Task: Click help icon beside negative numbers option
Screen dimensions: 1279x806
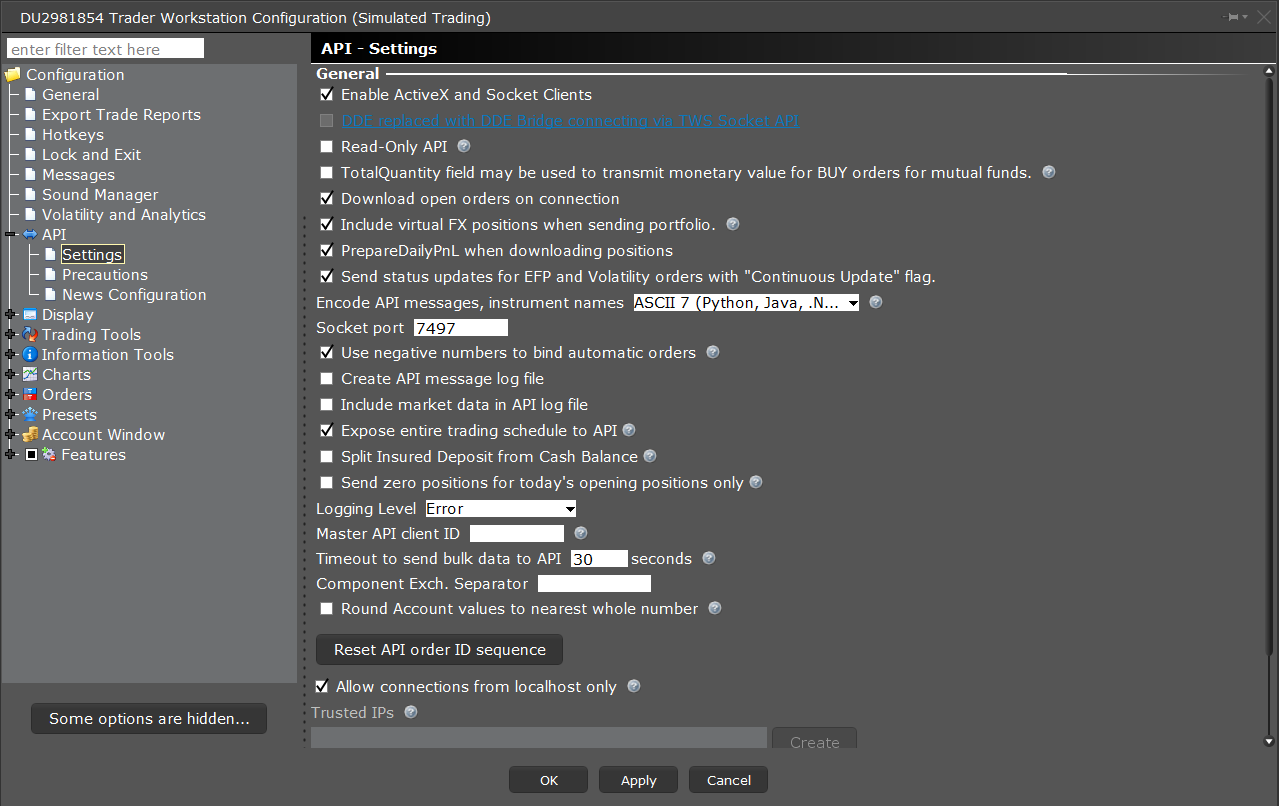Action: (713, 352)
